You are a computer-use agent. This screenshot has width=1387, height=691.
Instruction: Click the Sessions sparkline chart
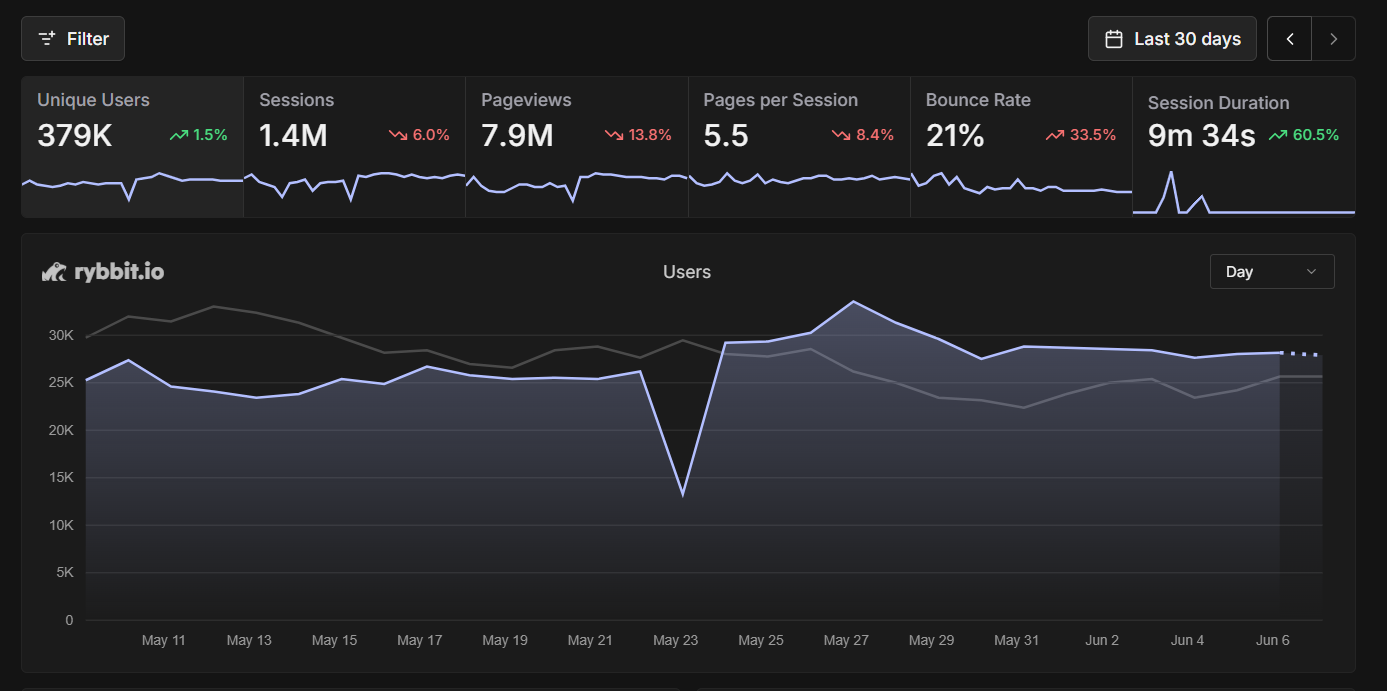354,184
